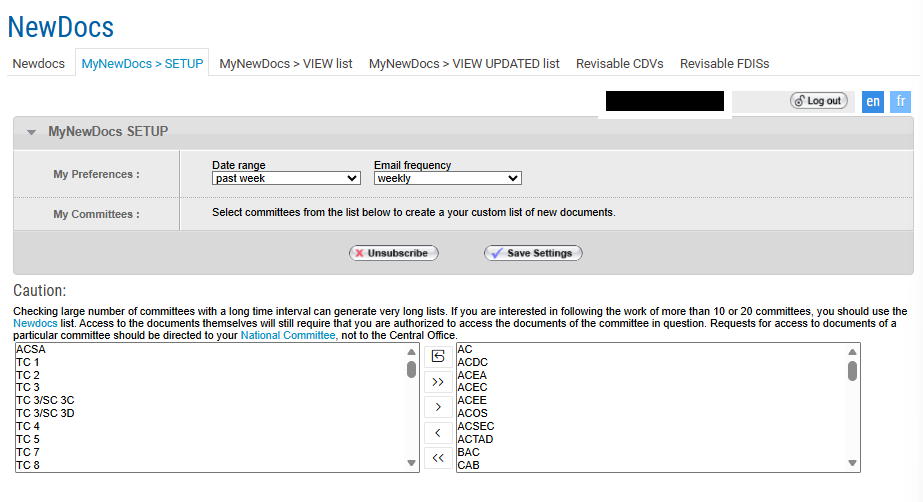Switch language to English (en)
923x502 pixels.
tap(873, 101)
